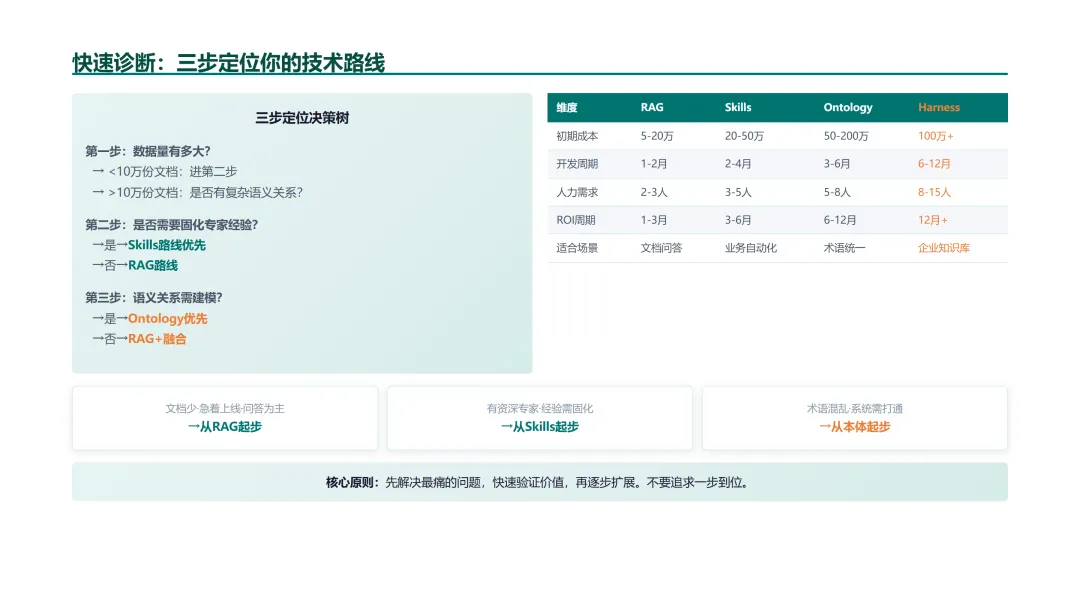
Task: Click the cell 3-5人
Action: (738, 192)
